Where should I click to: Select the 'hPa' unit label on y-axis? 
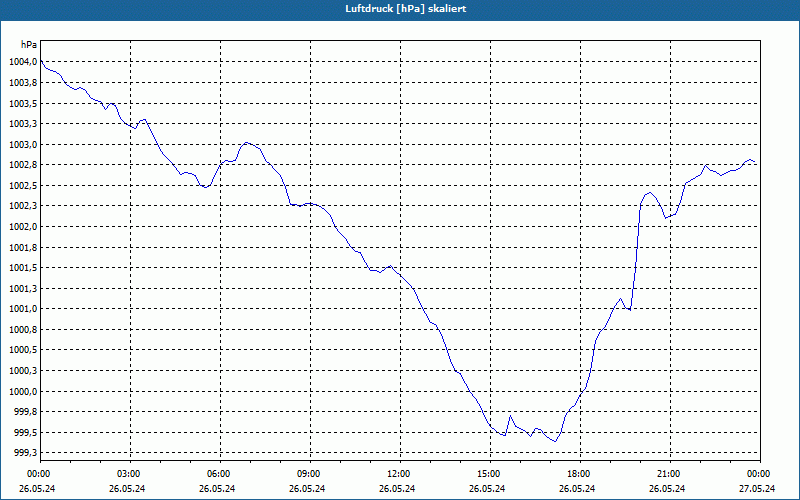click(x=29, y=44)
